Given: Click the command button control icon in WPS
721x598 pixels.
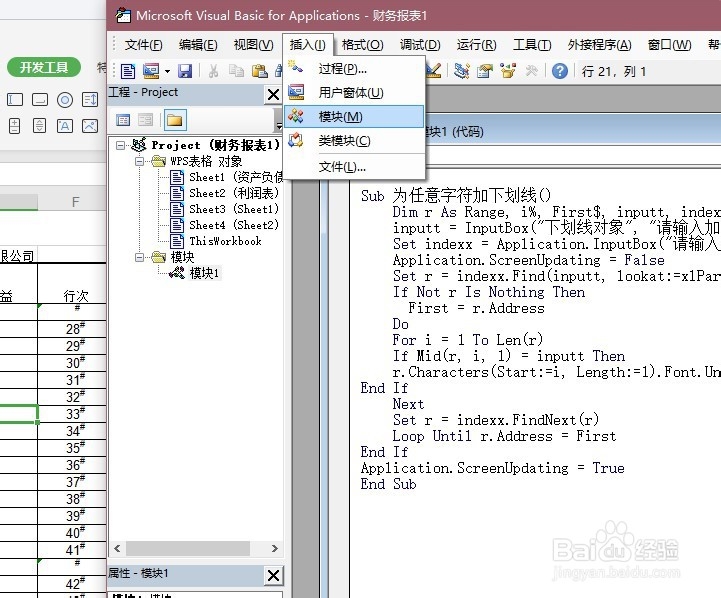Looking at the screenshot, I should coord(40,100).
